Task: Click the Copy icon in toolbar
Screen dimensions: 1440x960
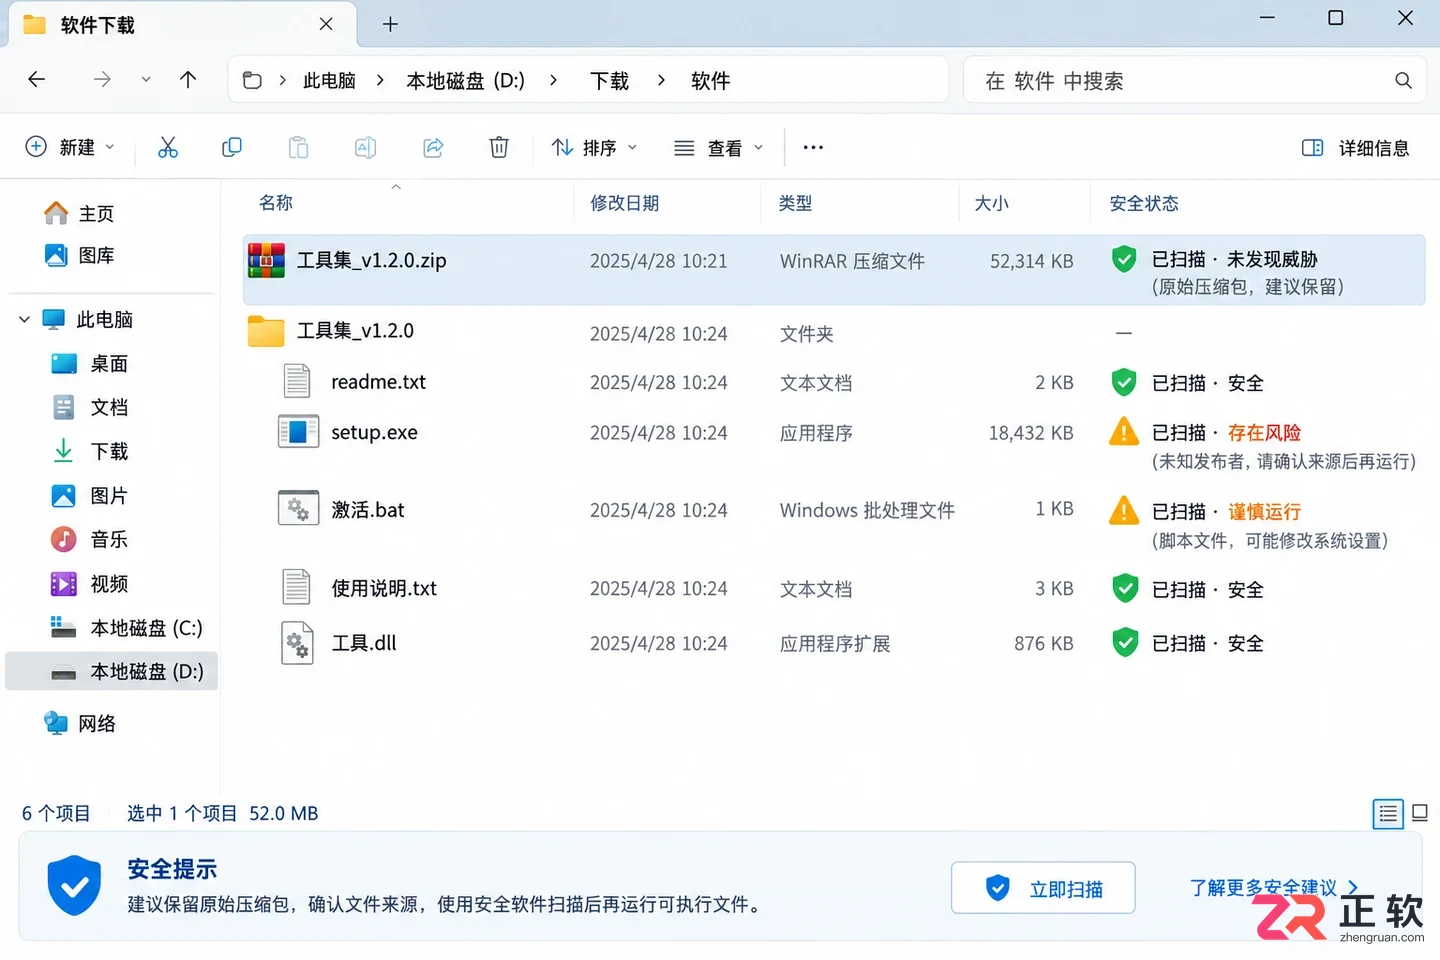Action: coord(232,148)
